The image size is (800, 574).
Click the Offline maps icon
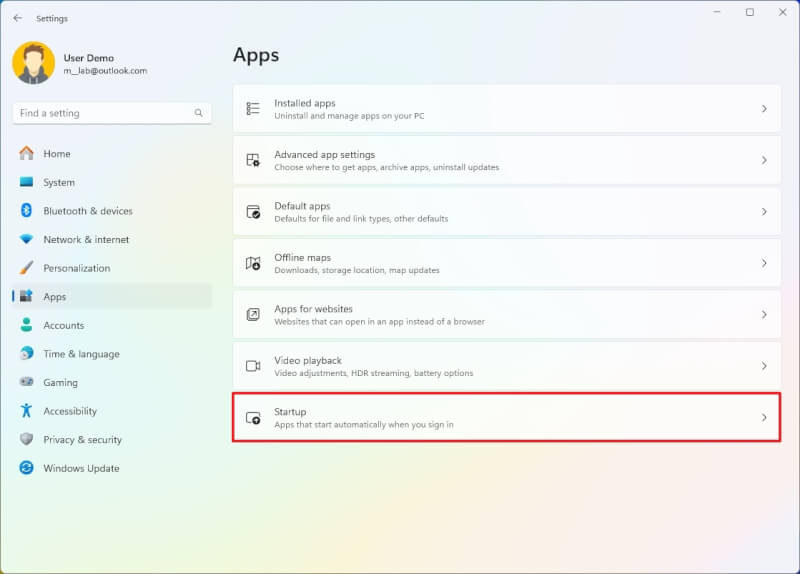tap(253, 263)
